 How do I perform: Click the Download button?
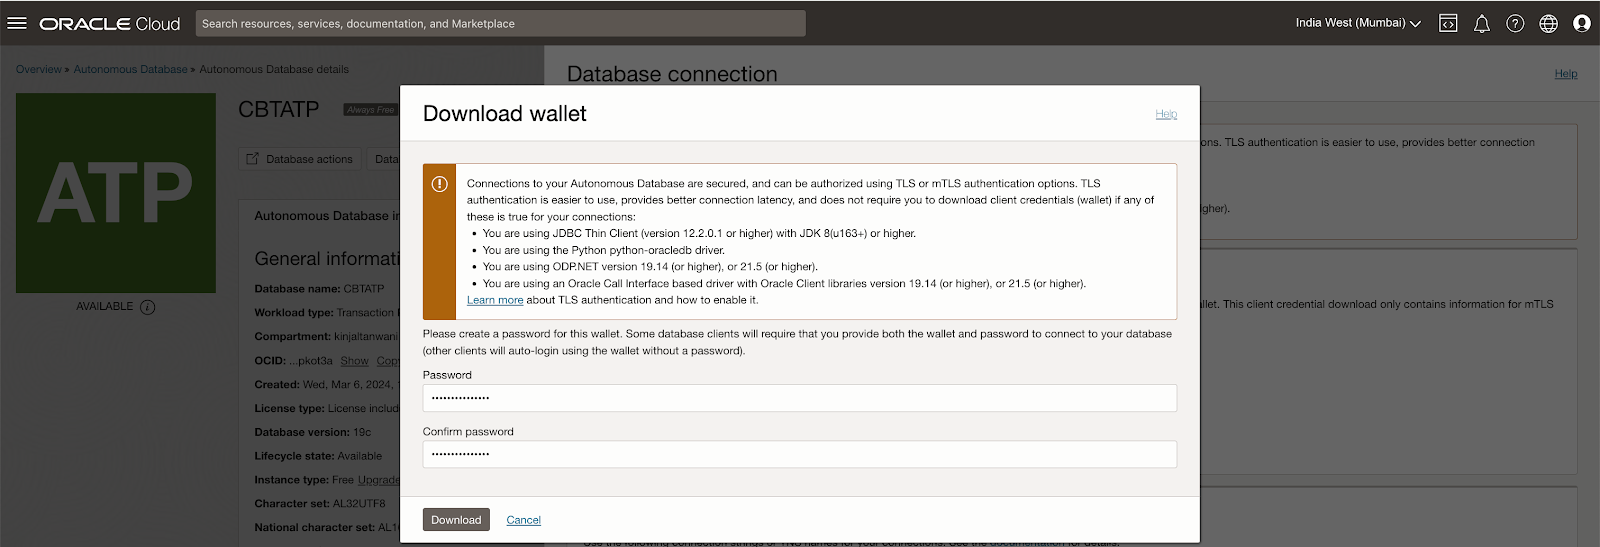(x=456, y=520)
